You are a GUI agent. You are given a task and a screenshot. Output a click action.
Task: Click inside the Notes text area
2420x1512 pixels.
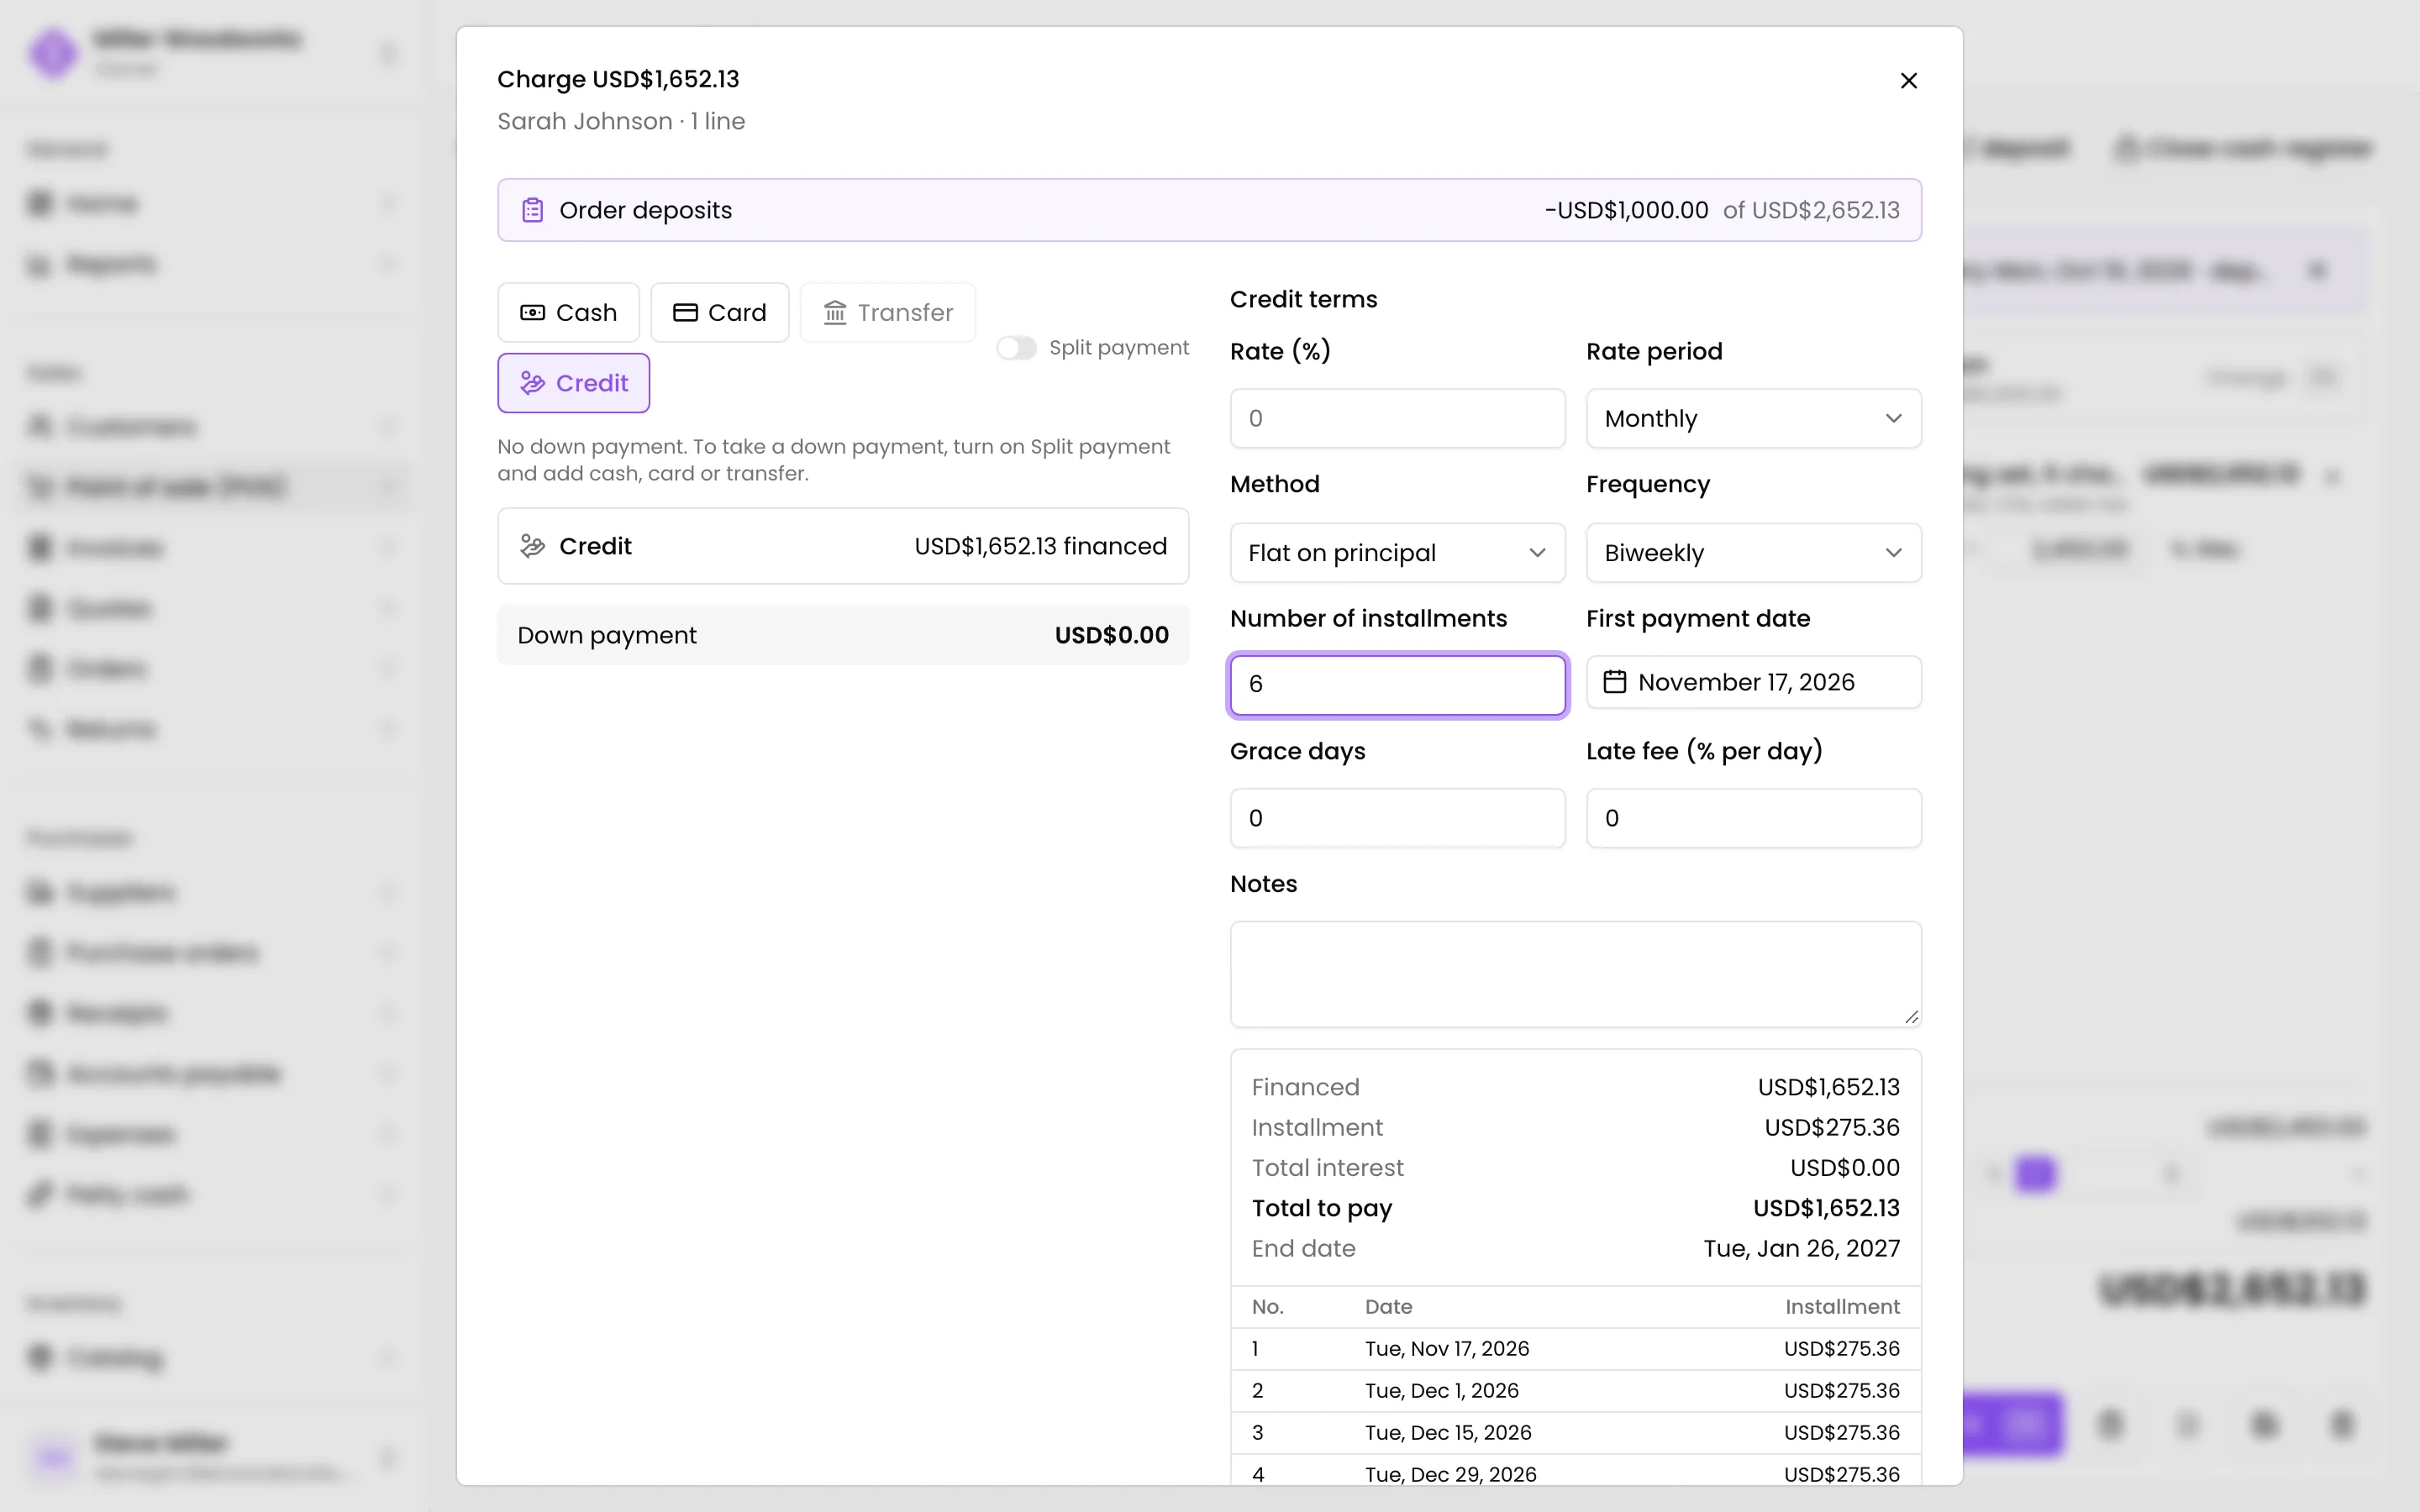pos(1575,974)
